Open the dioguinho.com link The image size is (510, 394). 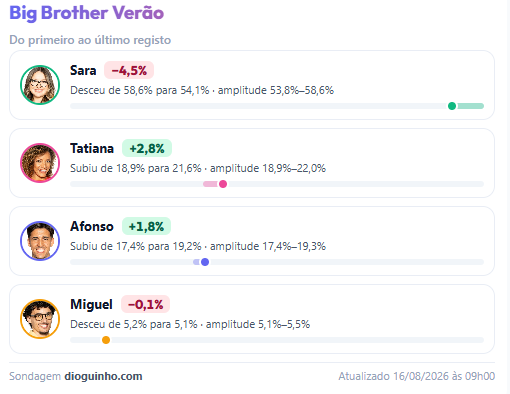point(103,376)
